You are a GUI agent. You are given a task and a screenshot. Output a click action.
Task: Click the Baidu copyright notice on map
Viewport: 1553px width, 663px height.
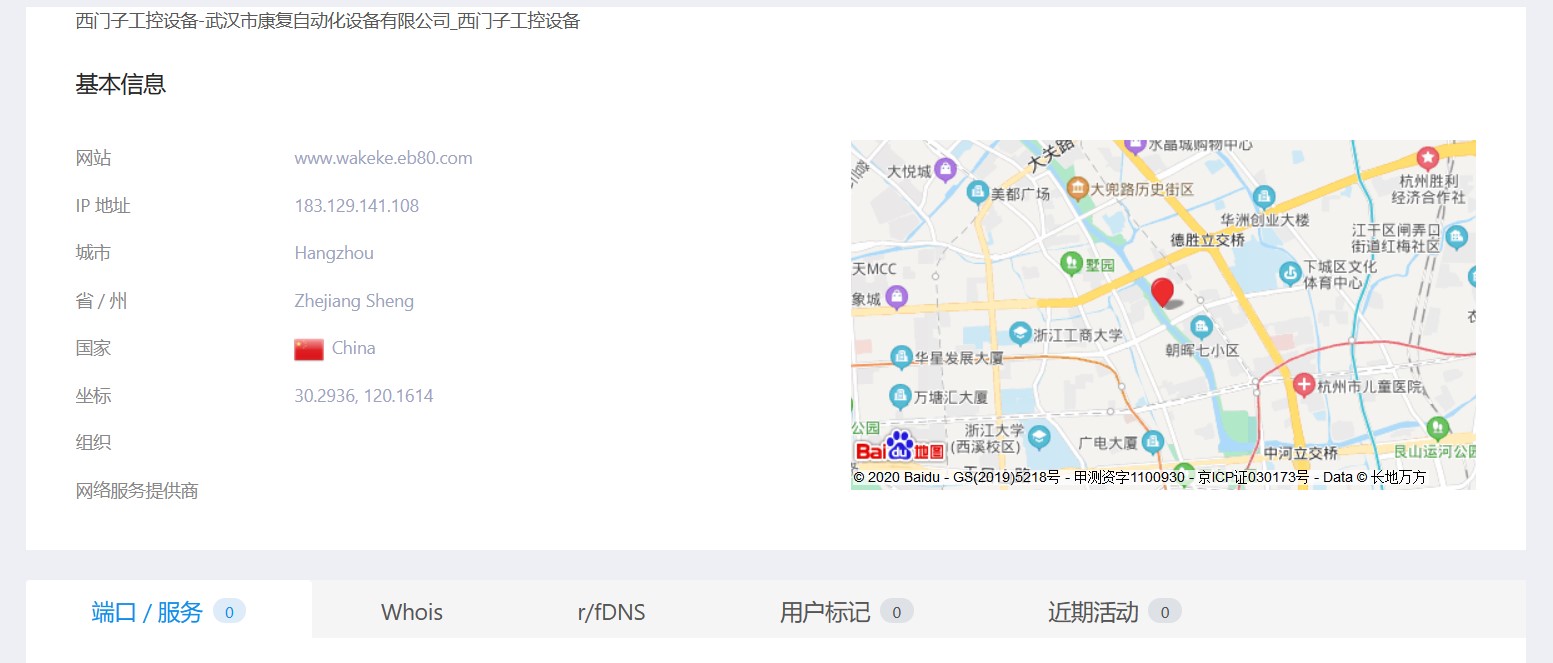click(x=1140, y=478)
